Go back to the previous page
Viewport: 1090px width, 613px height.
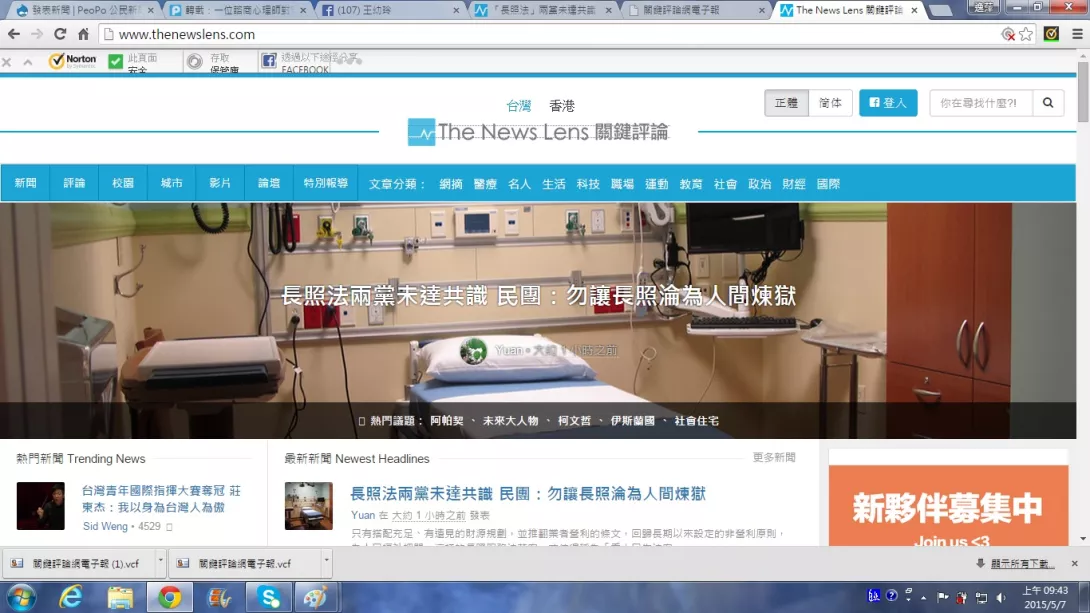tap(14, 34)
